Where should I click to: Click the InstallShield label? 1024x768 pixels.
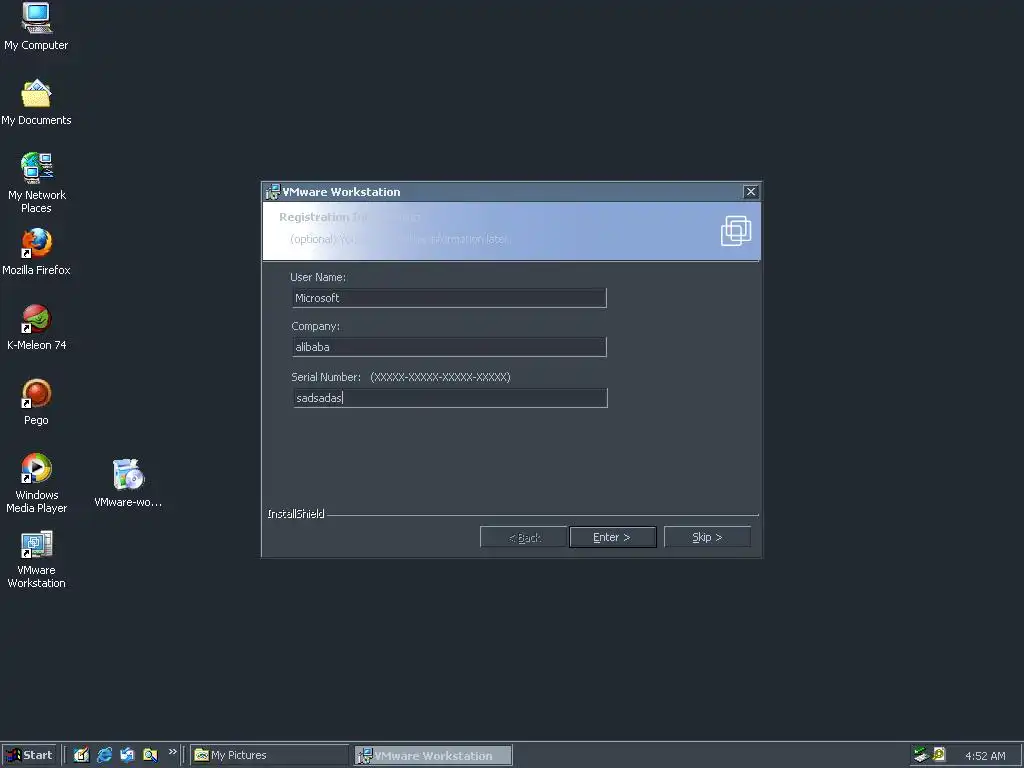pyautogui.click(x=296, y=514)
